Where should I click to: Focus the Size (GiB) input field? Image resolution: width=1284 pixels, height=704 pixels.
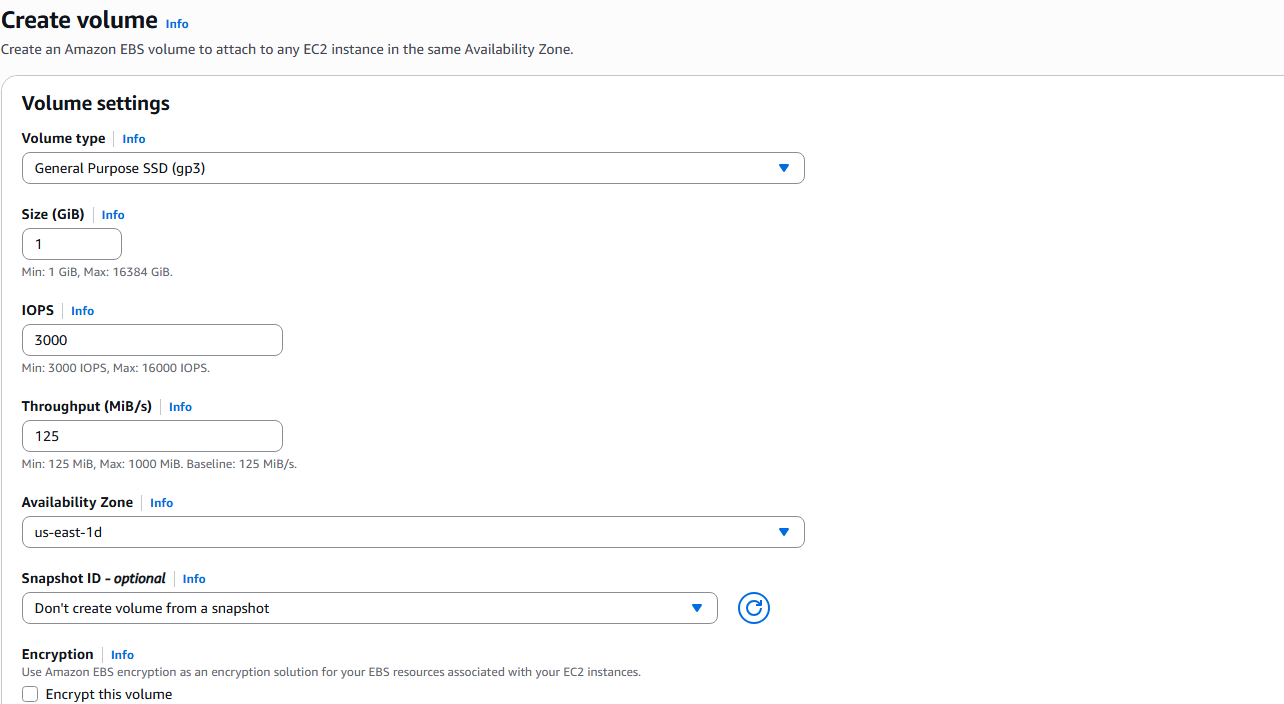click(x=72, y=244)
